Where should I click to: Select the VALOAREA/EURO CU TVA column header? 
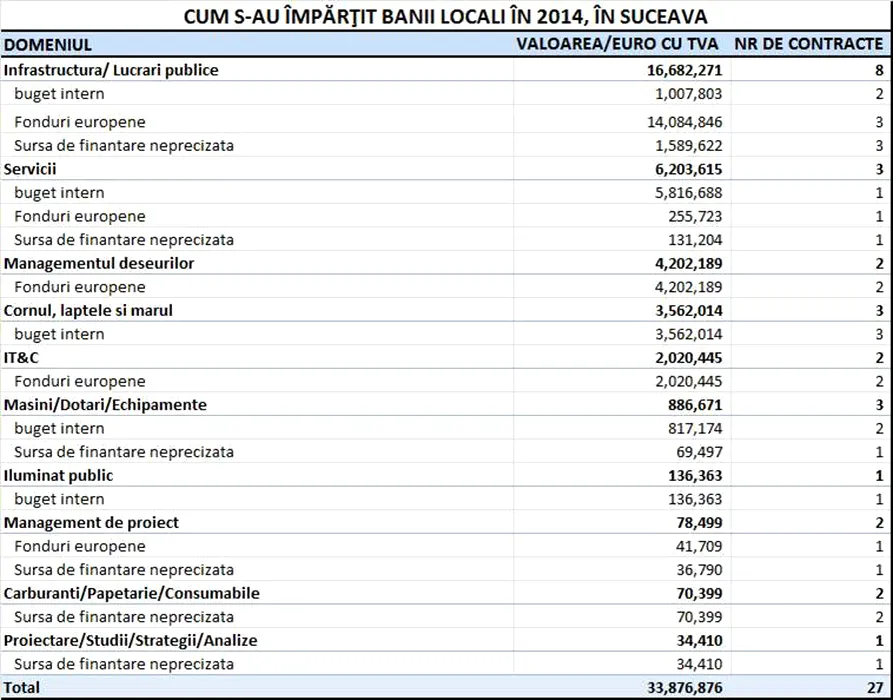(x=617, y=44)
